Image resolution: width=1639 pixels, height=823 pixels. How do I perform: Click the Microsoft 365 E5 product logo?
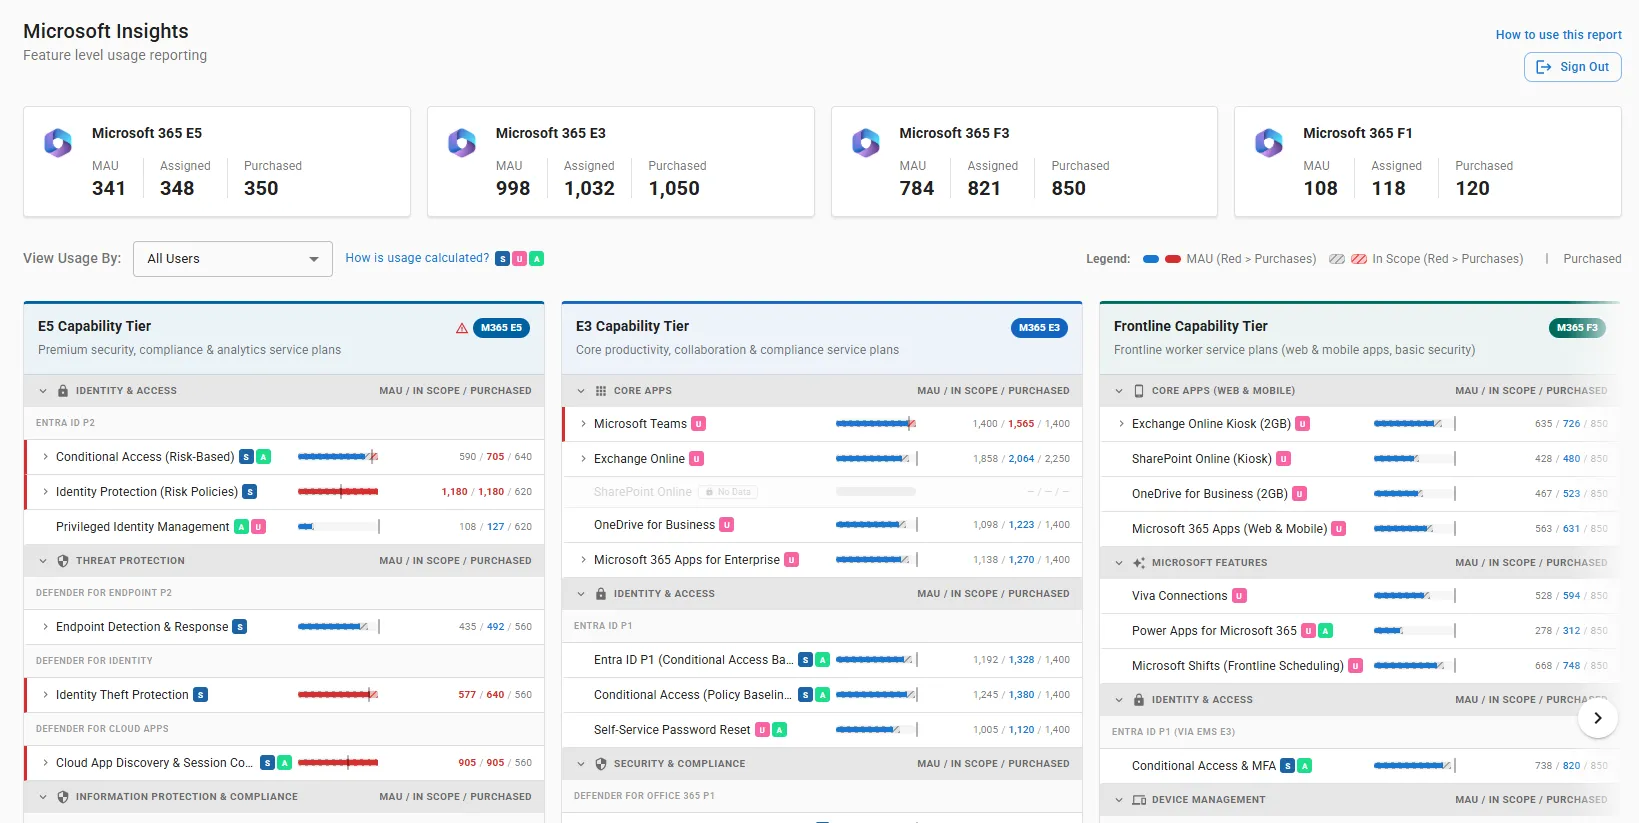pyautogui.click(x=58, y=143)
